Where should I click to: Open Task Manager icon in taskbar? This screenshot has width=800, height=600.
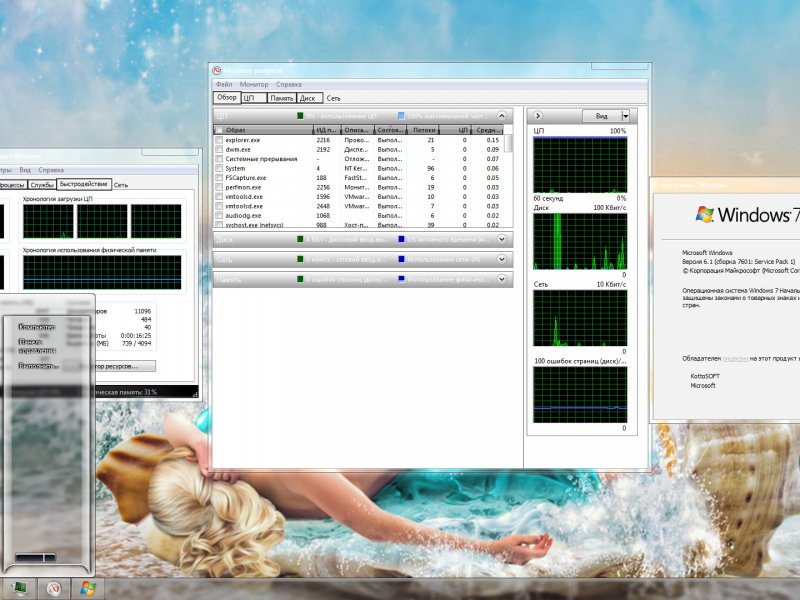point(20,588)
